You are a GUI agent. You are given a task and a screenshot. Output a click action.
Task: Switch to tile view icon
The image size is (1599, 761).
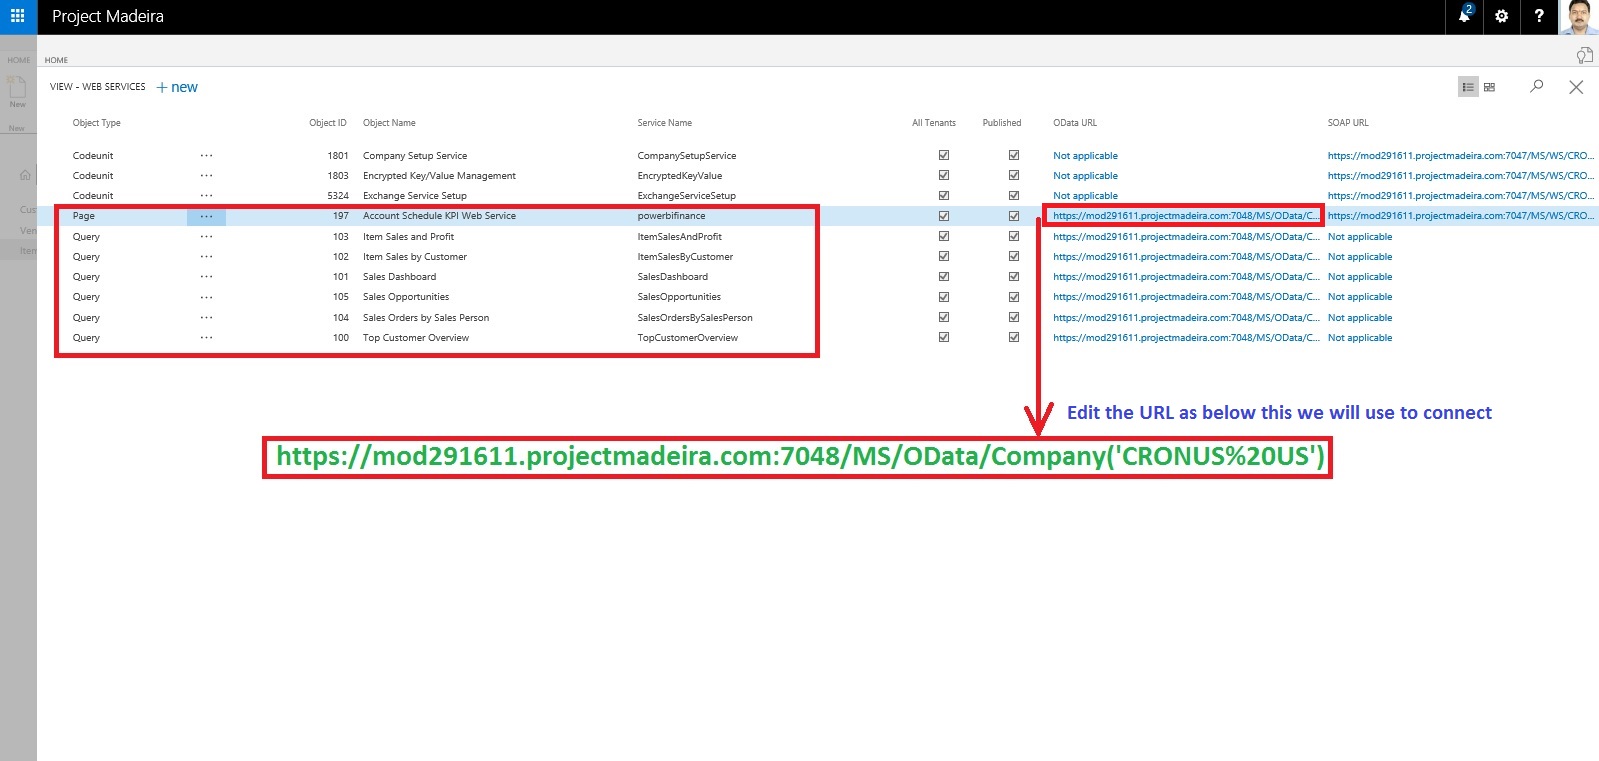pyautogui.click(x=1489, y=87)
